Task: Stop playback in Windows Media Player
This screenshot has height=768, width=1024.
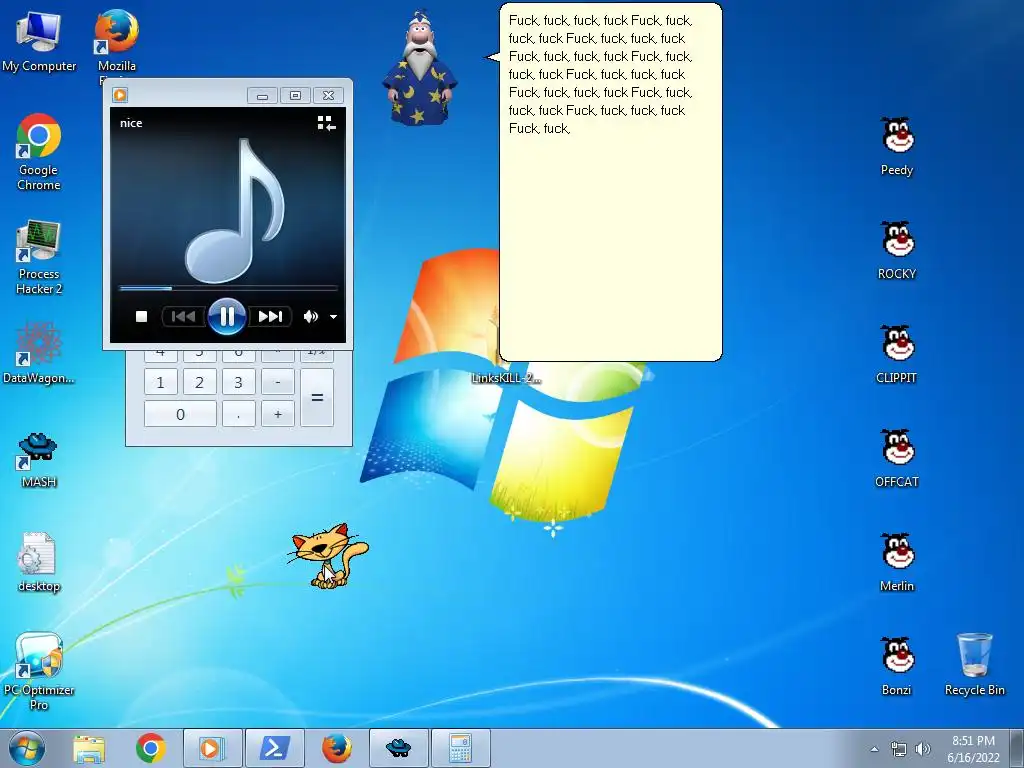Action: [x=141, y=317]
